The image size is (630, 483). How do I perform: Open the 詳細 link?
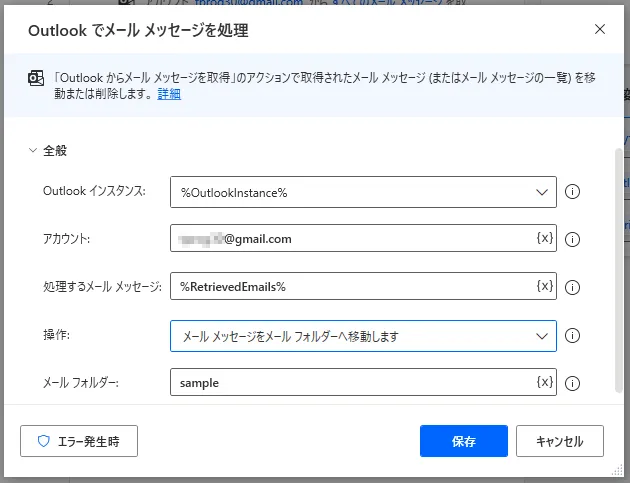pyautogui.click(x=169, y=94)
